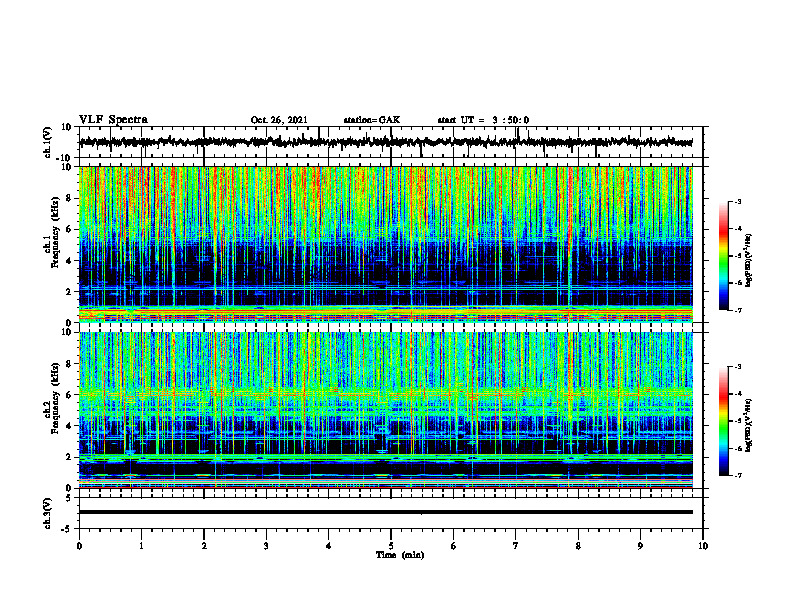Image resolution: width=792 pixels, height=612 pixels.
Task: Click the ch.2 color bar log(PSD) label
Action: tap(749, 424)
